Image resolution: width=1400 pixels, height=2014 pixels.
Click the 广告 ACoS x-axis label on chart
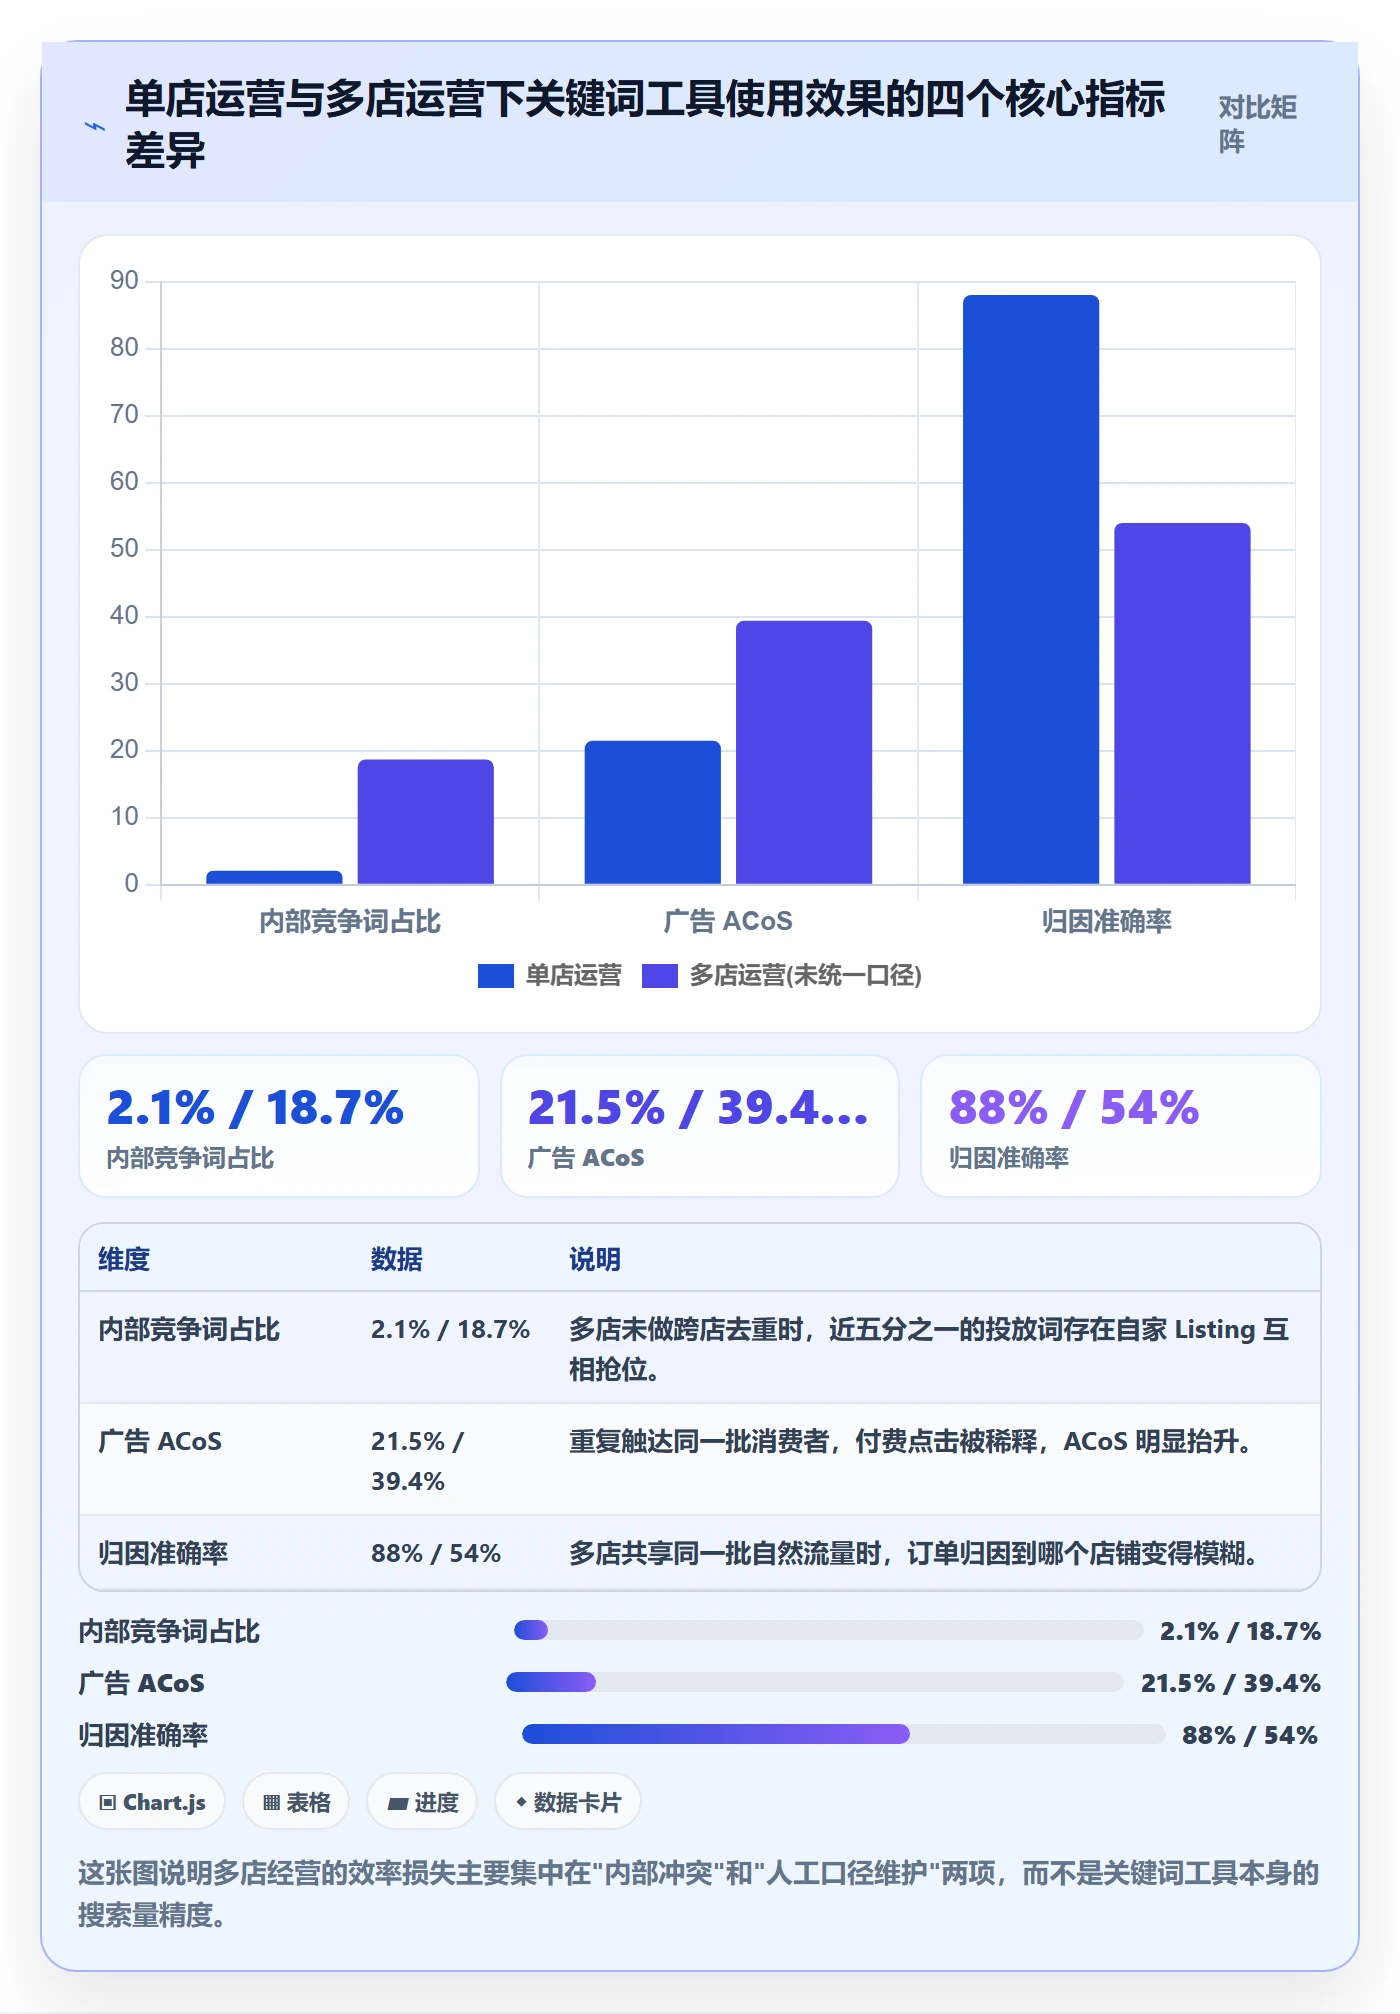pyautogui.click(x=728, y=921)
